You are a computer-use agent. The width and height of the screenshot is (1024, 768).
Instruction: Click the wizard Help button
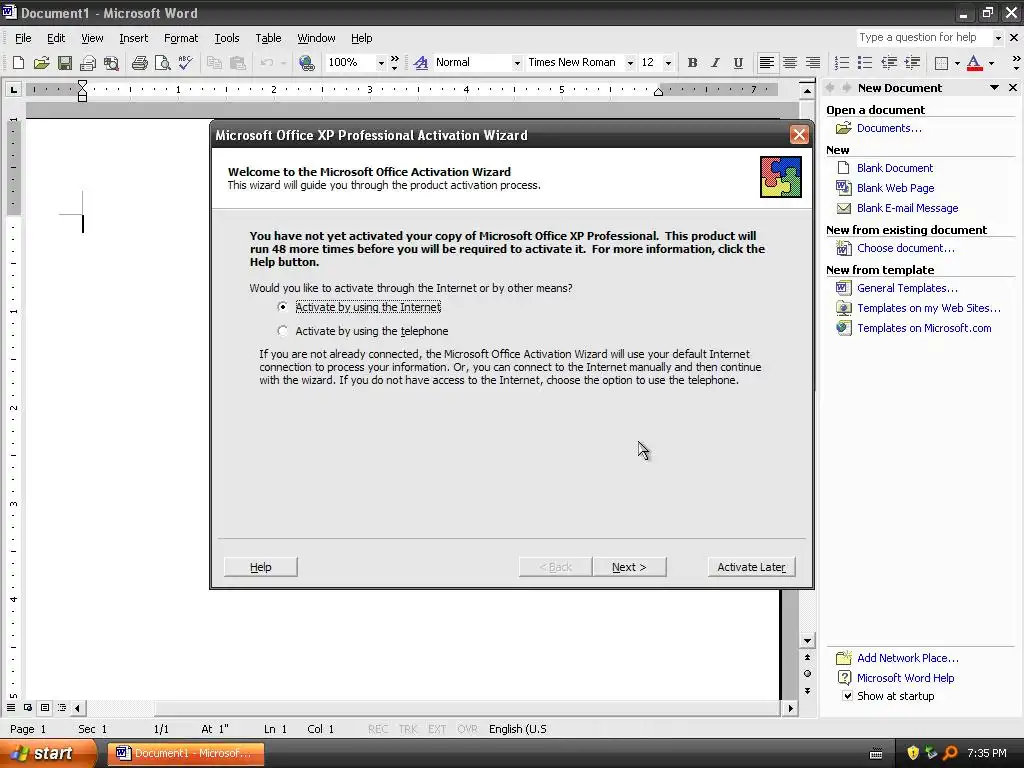pyautogui.click(x=261, y=567)
